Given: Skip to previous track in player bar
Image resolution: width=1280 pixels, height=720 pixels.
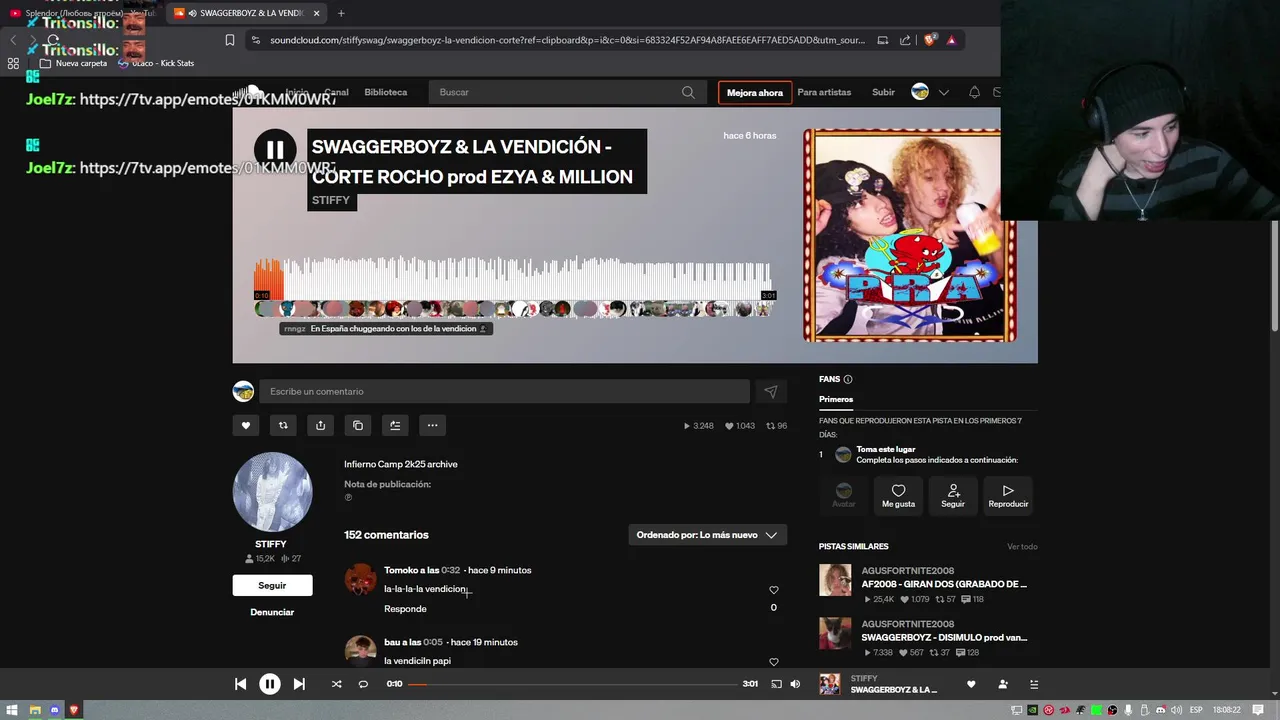Looking at the screenshot, I should point(240,684).
